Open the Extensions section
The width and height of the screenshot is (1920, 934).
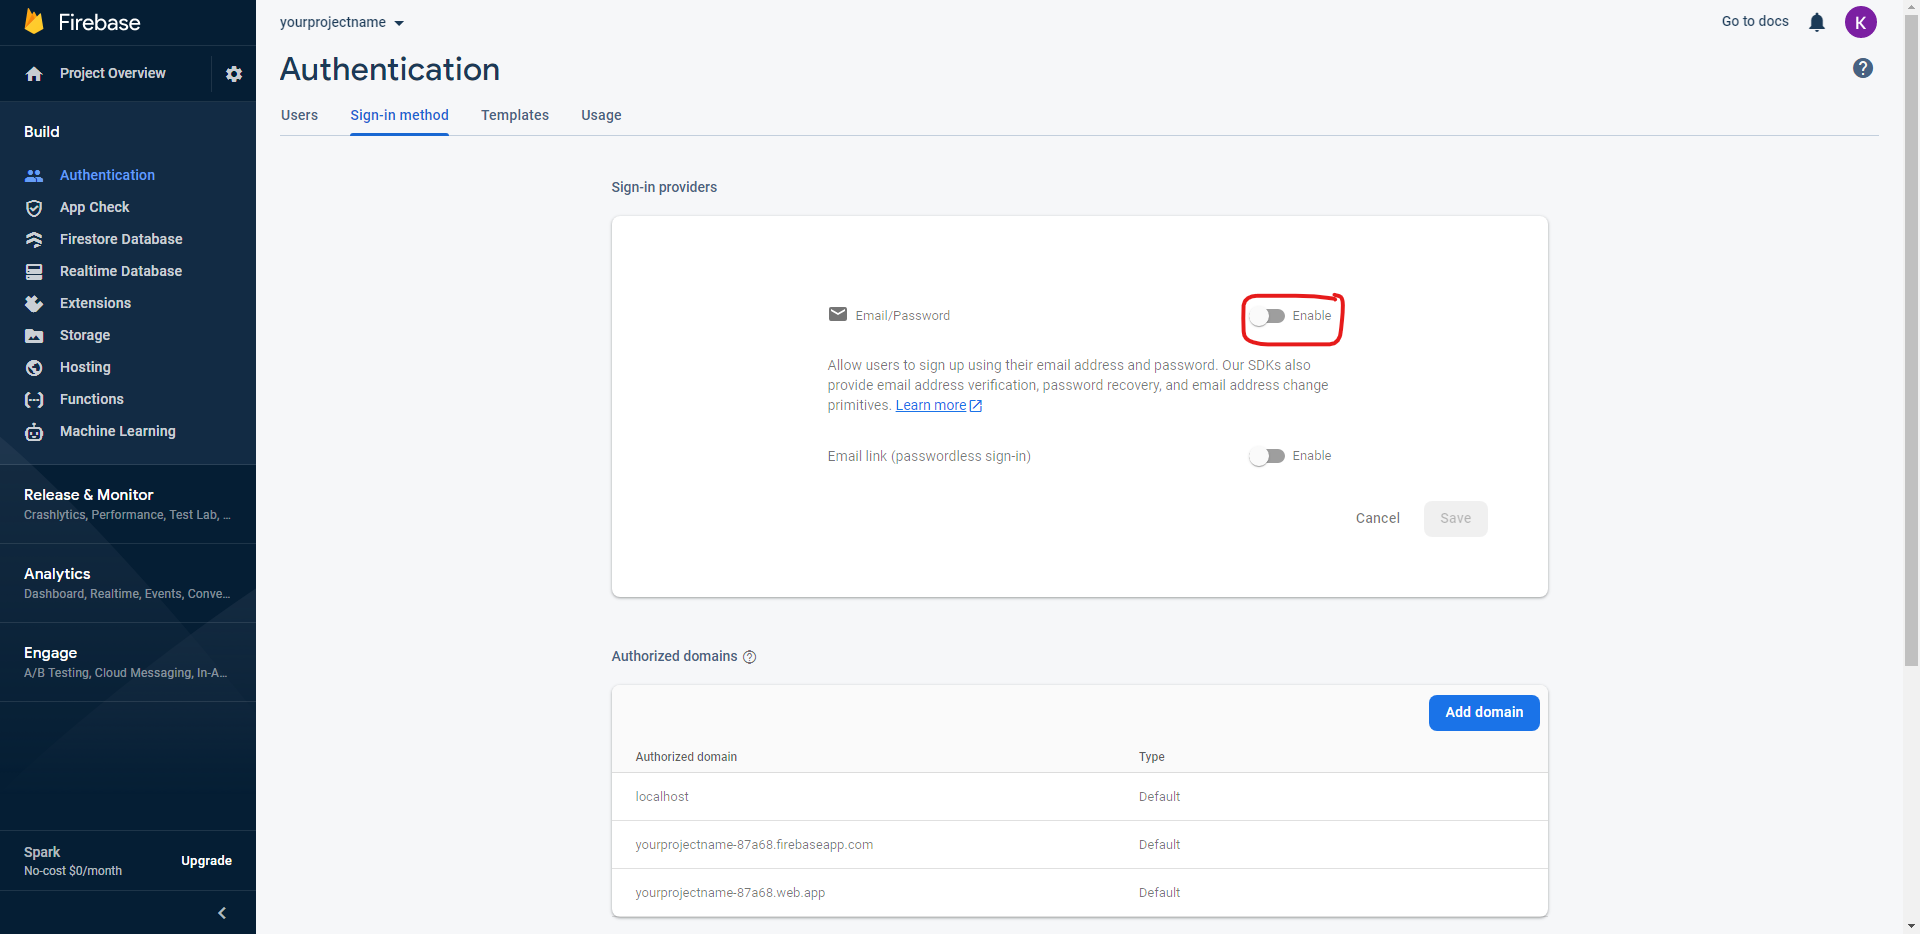[95, 303]
